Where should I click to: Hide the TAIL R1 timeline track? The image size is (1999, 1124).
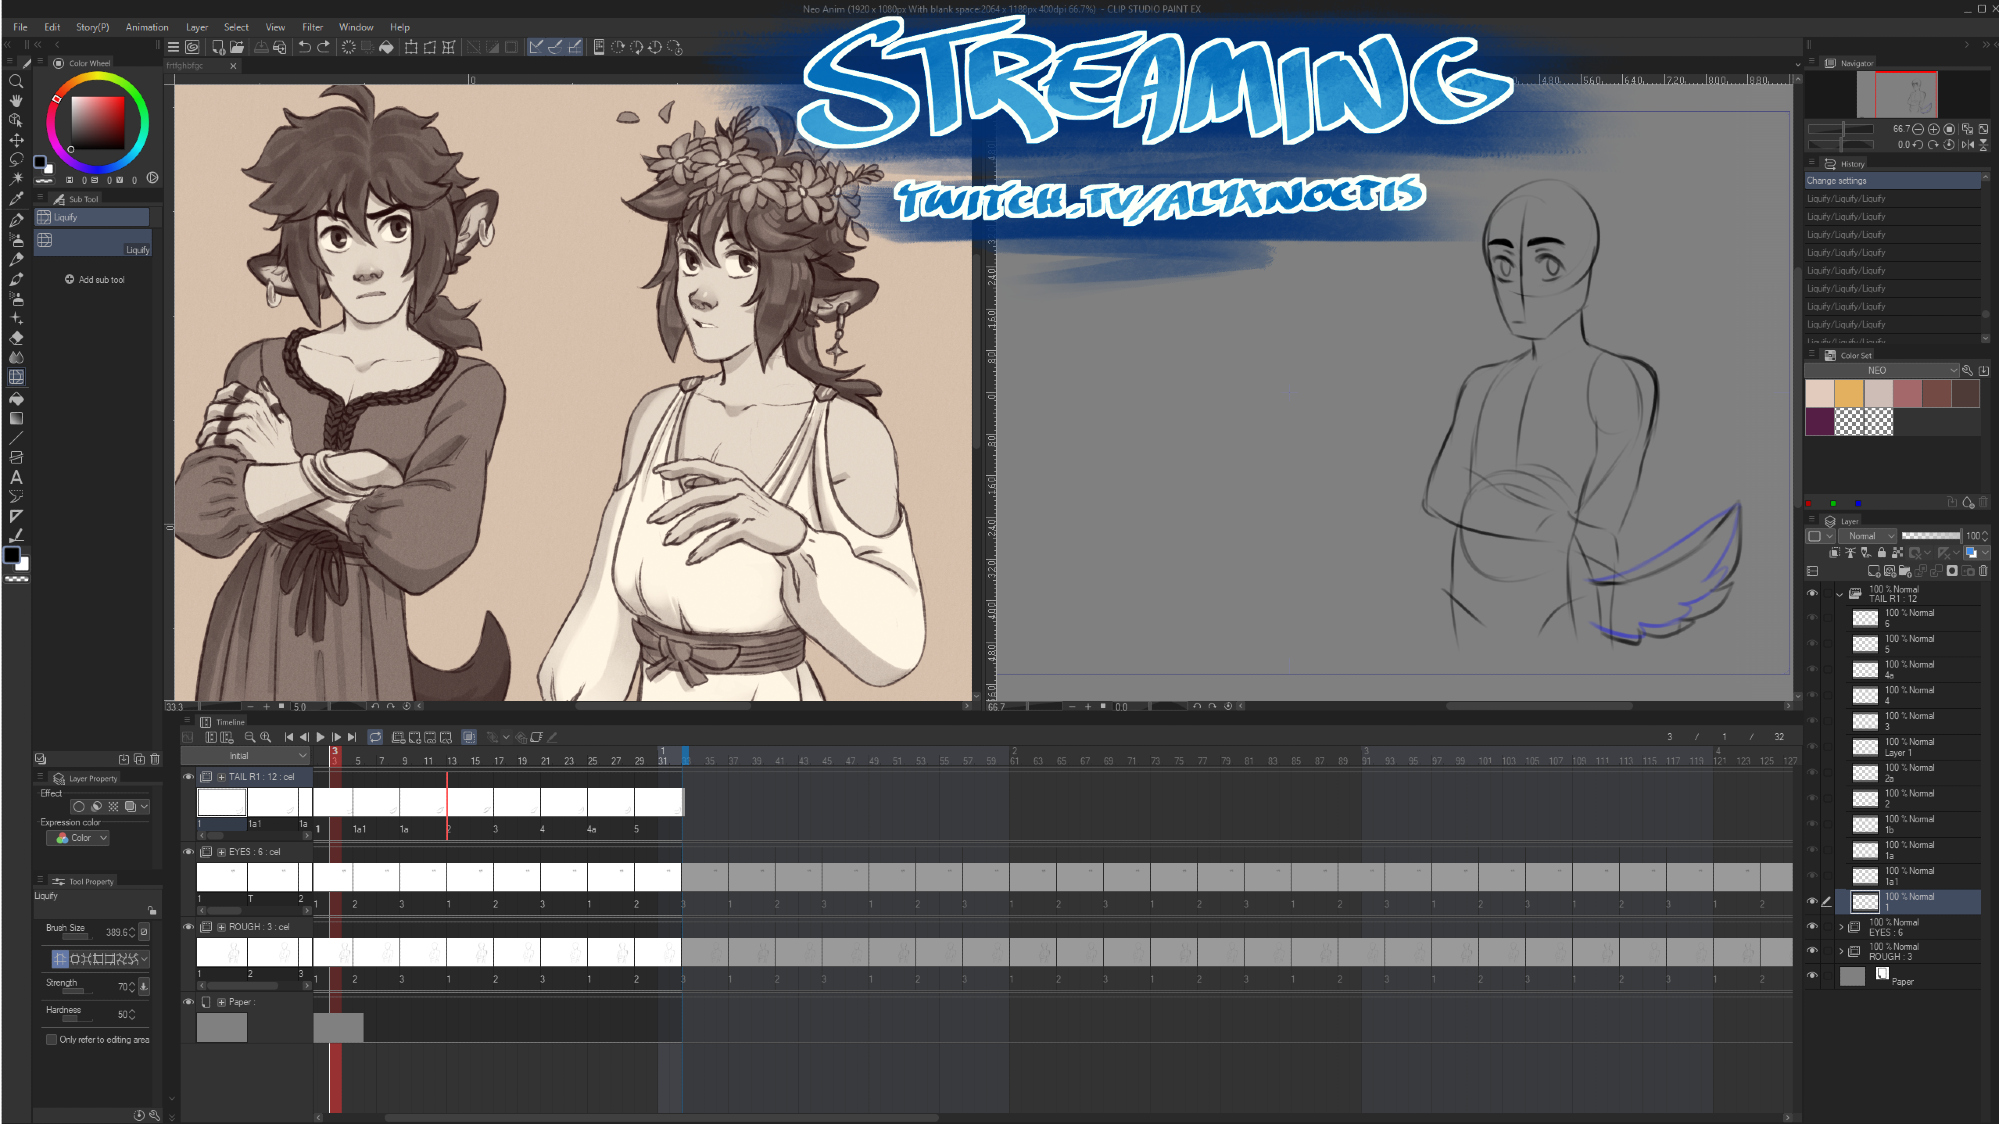click(188, 776)
